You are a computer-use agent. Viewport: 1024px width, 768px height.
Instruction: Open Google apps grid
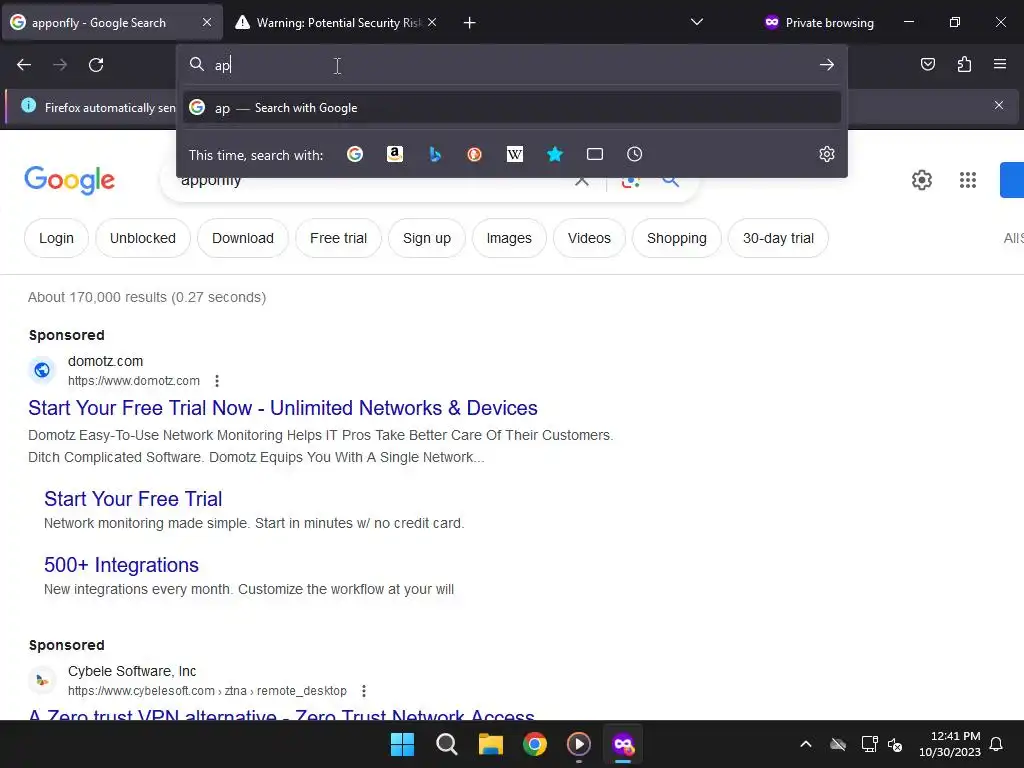[968, 180]
